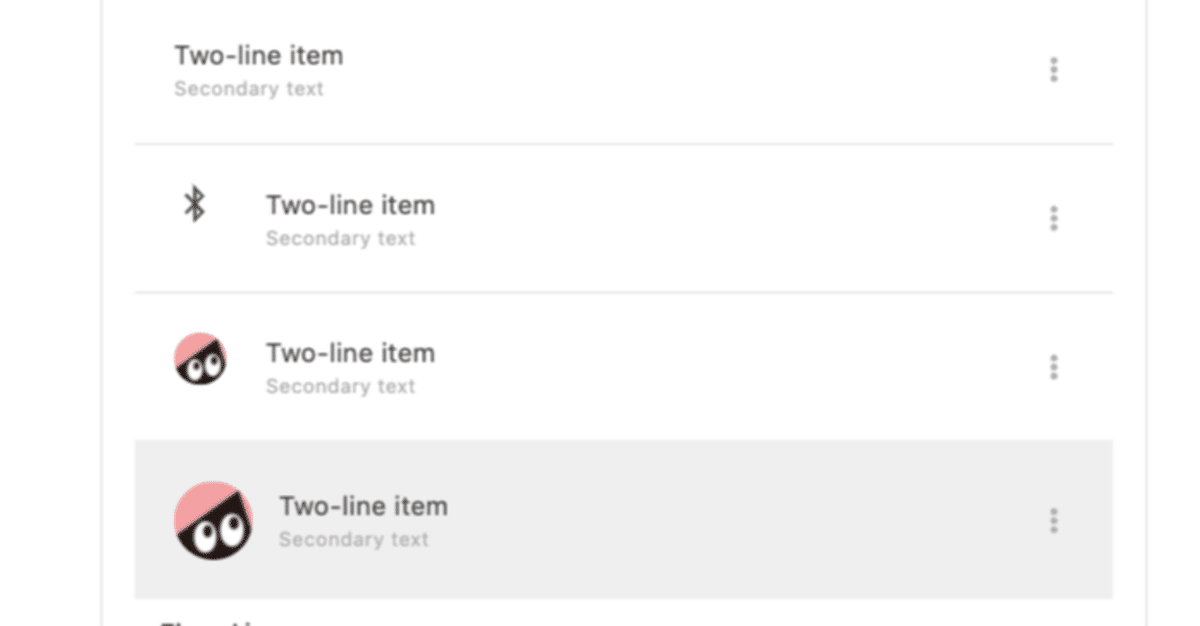Select the "Two-line item" title in the icon-less row

tap(259, 56)
